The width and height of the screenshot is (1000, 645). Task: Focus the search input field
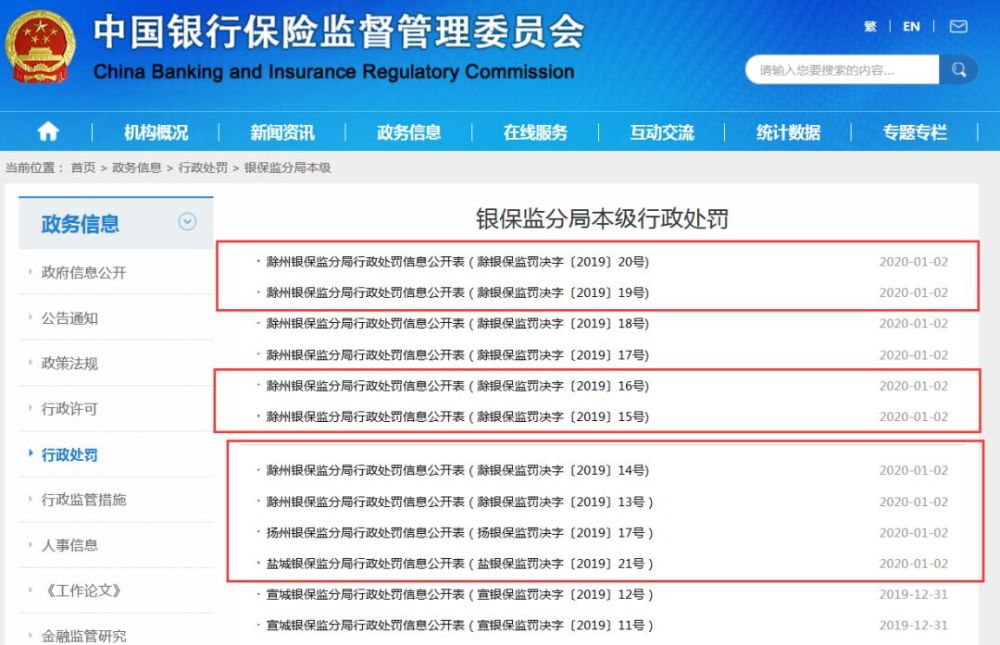click(842, 70)
